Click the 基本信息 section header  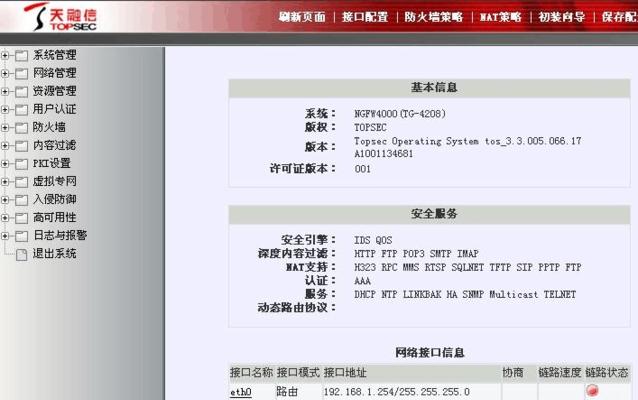pyautogui.click(x=429, y=87)
